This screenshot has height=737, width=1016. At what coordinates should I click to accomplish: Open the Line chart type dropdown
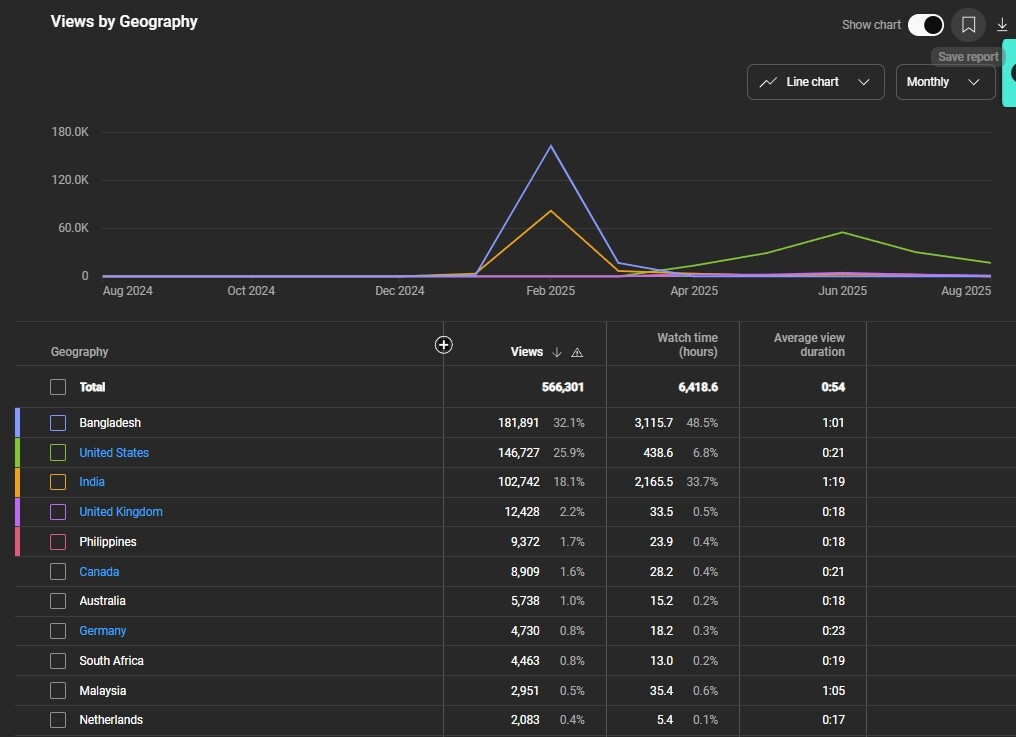815,82
